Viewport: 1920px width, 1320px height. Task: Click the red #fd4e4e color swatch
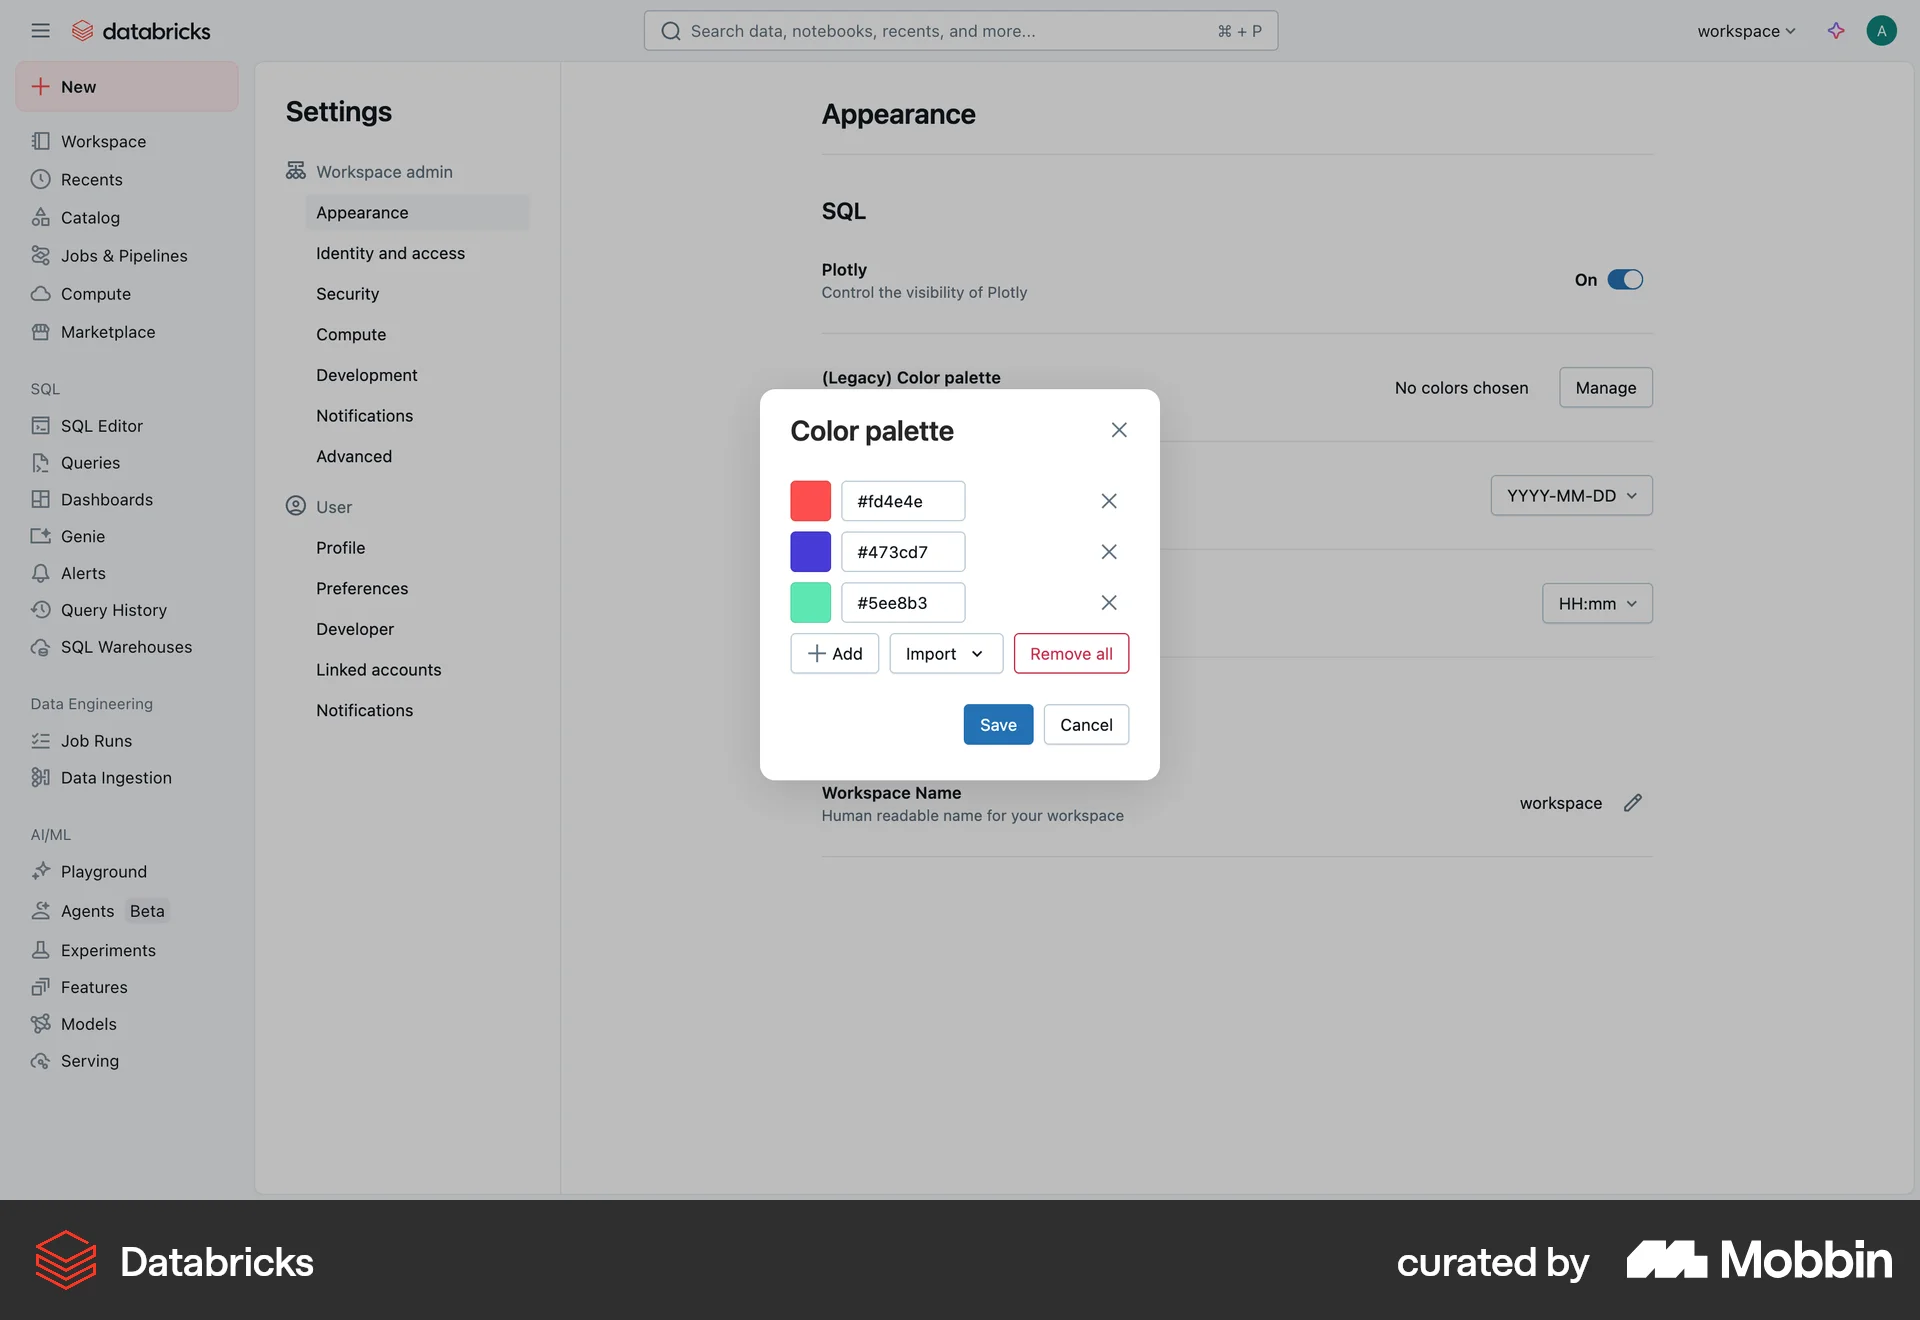point(810,500)
